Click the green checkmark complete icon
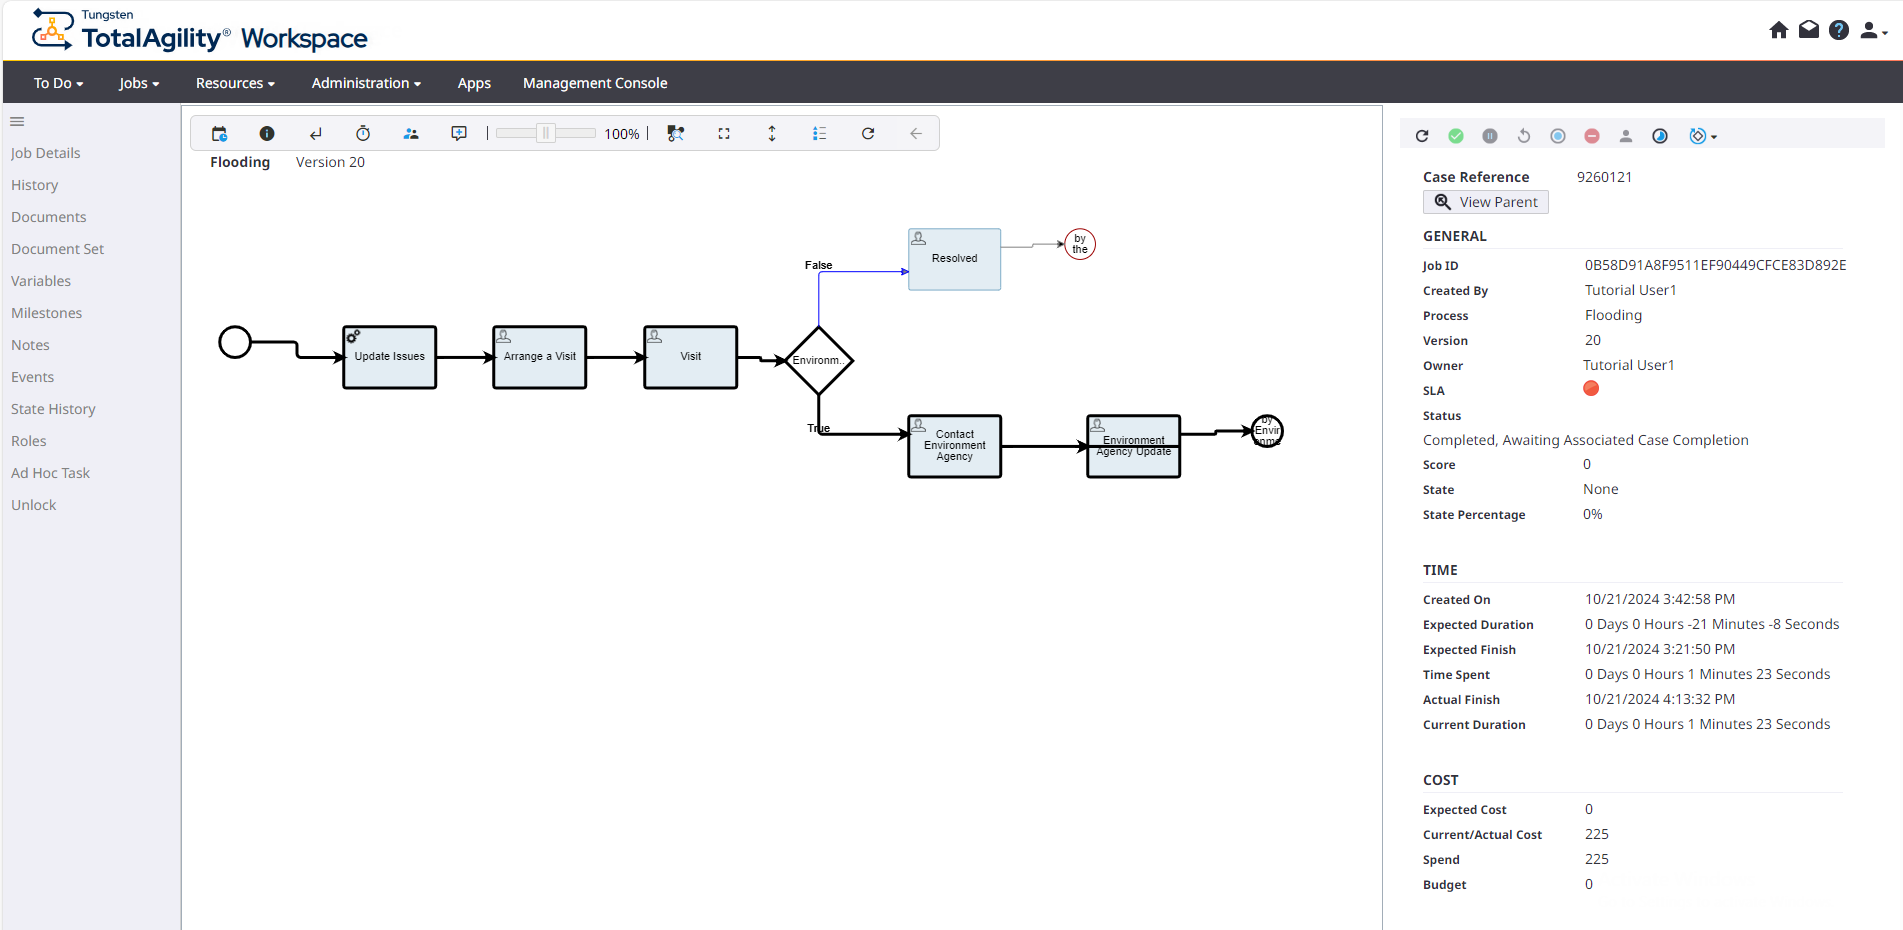The image size is (1903, 930). pyautogui.click(x=1456, y=136)
